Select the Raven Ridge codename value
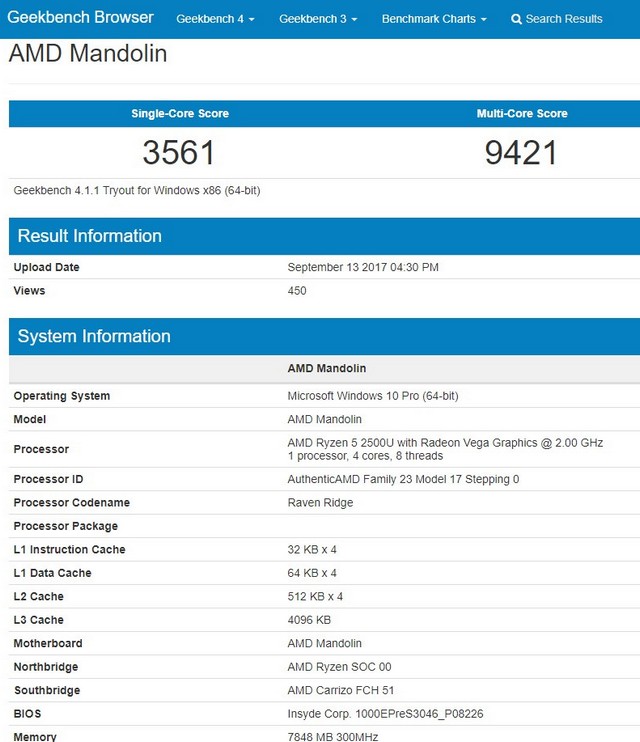 click(320, 503)
